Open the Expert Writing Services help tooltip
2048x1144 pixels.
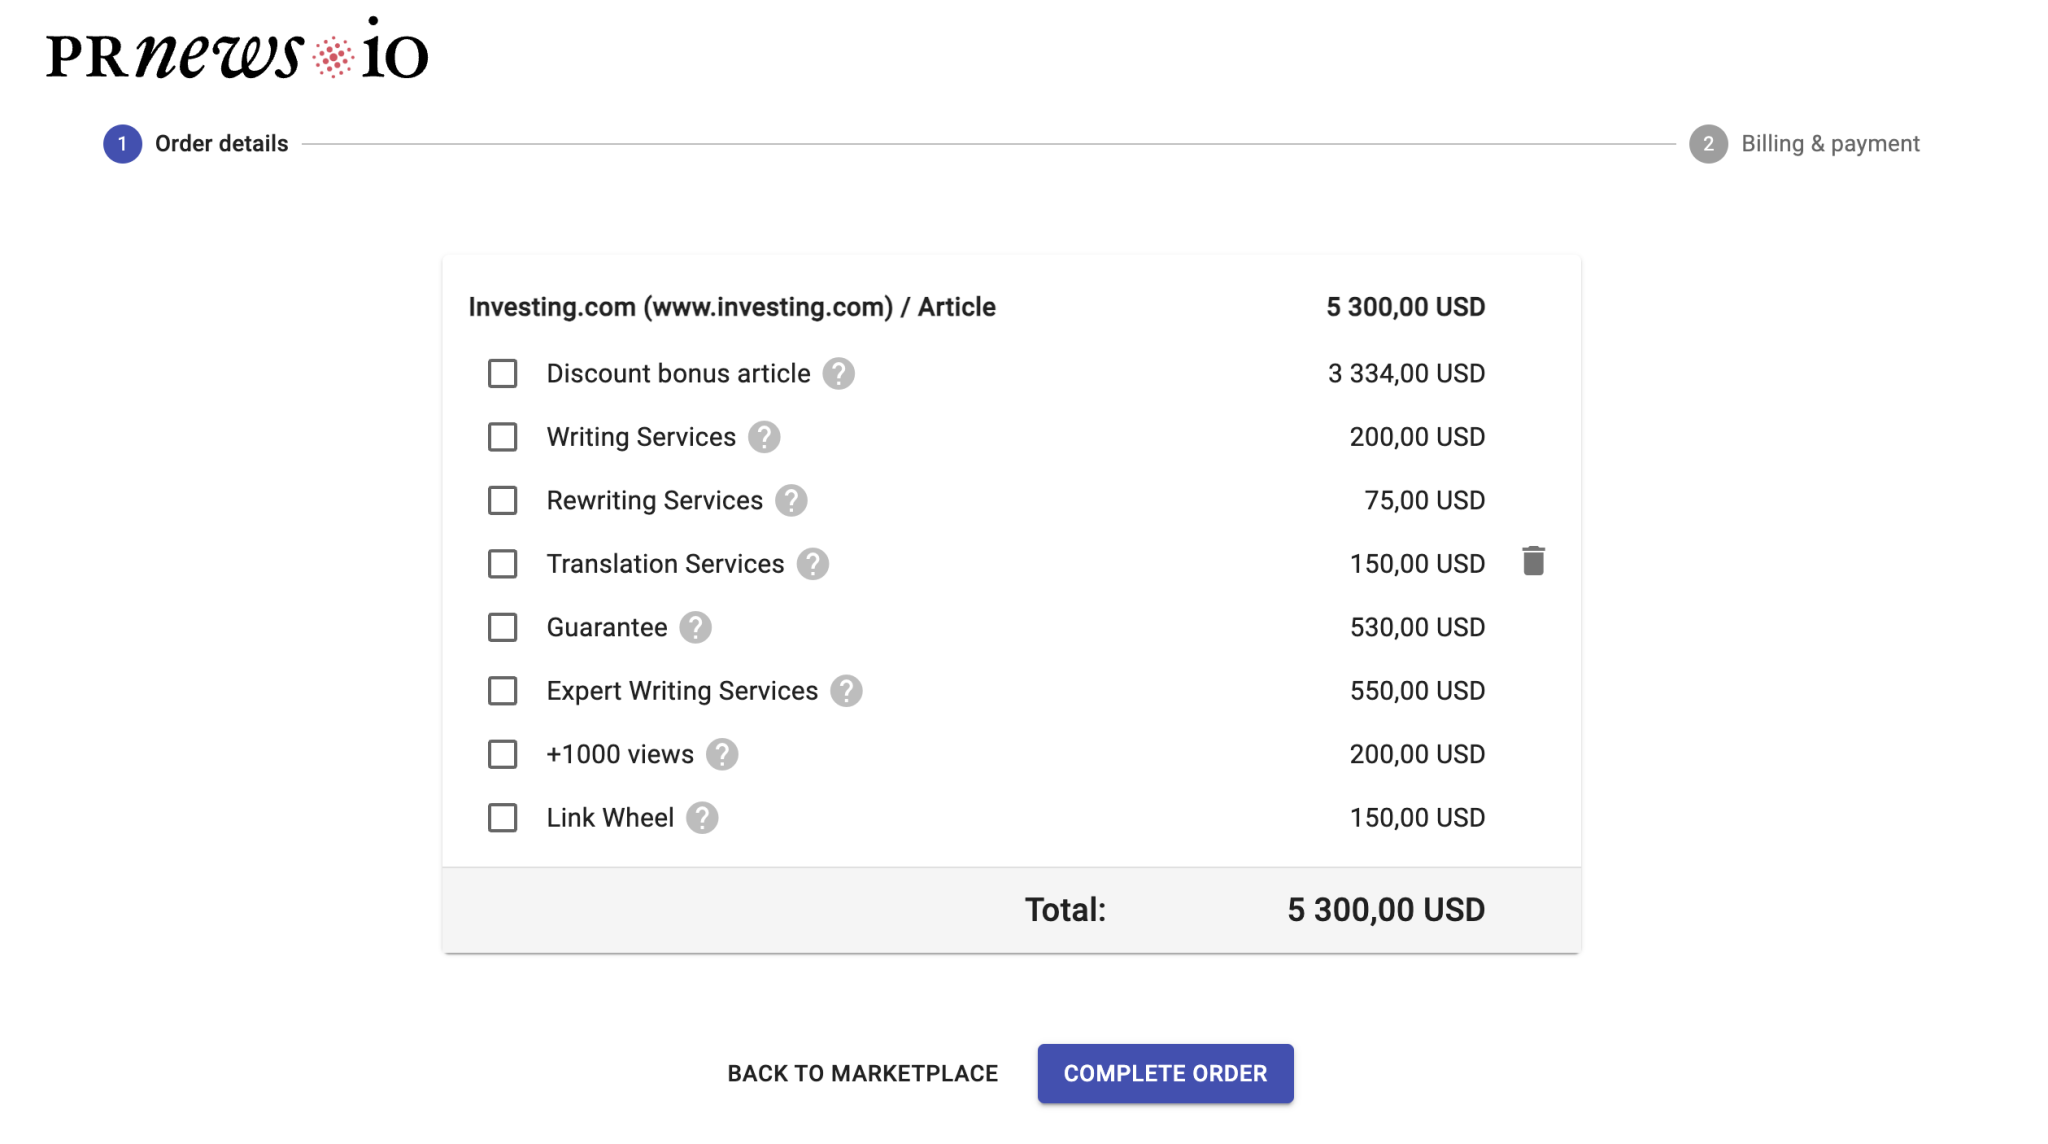tap(846, 690)
